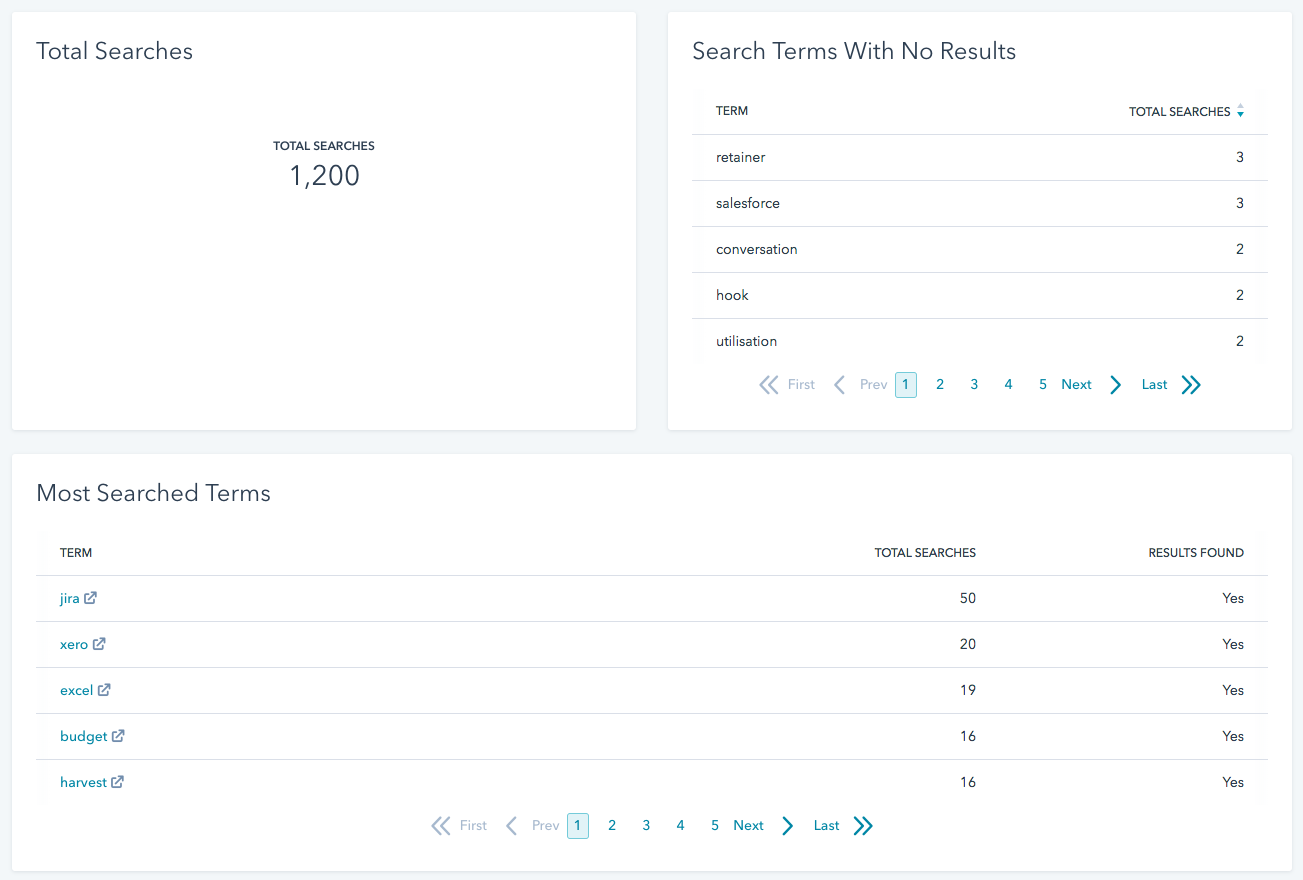
Task: Click the 50 searches value for jira
Action: point(967,599)
